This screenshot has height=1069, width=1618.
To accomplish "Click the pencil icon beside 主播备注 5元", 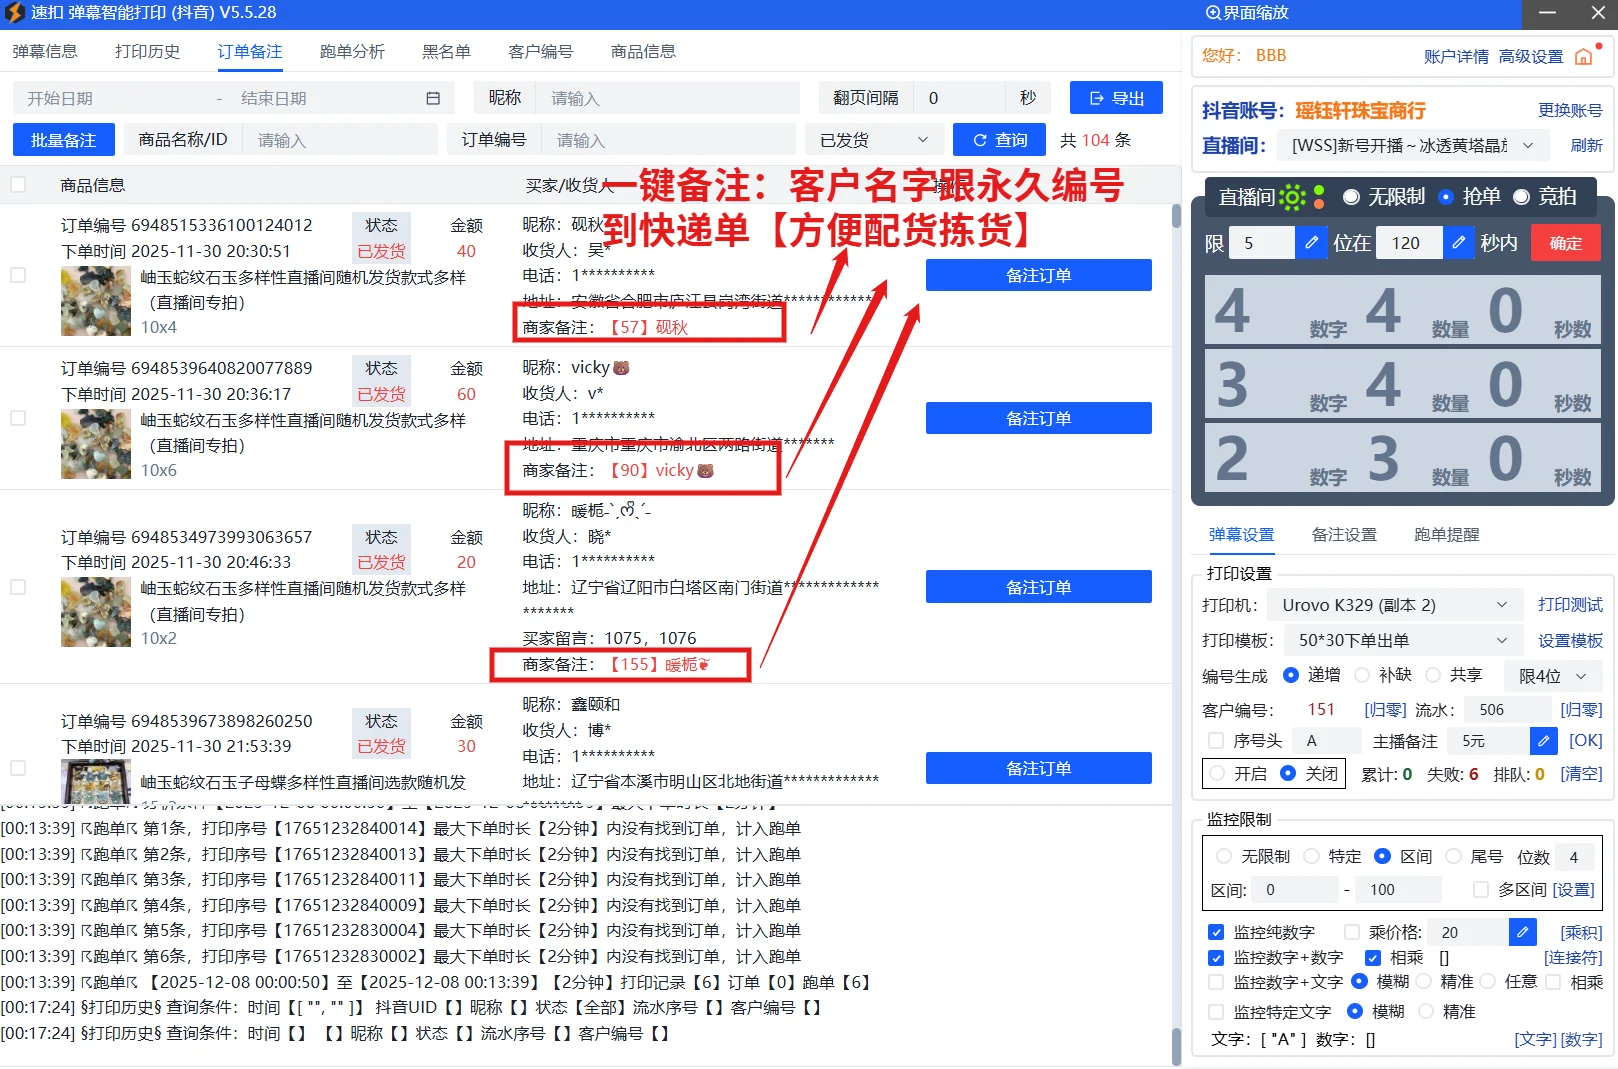I will pos(1543,740).
